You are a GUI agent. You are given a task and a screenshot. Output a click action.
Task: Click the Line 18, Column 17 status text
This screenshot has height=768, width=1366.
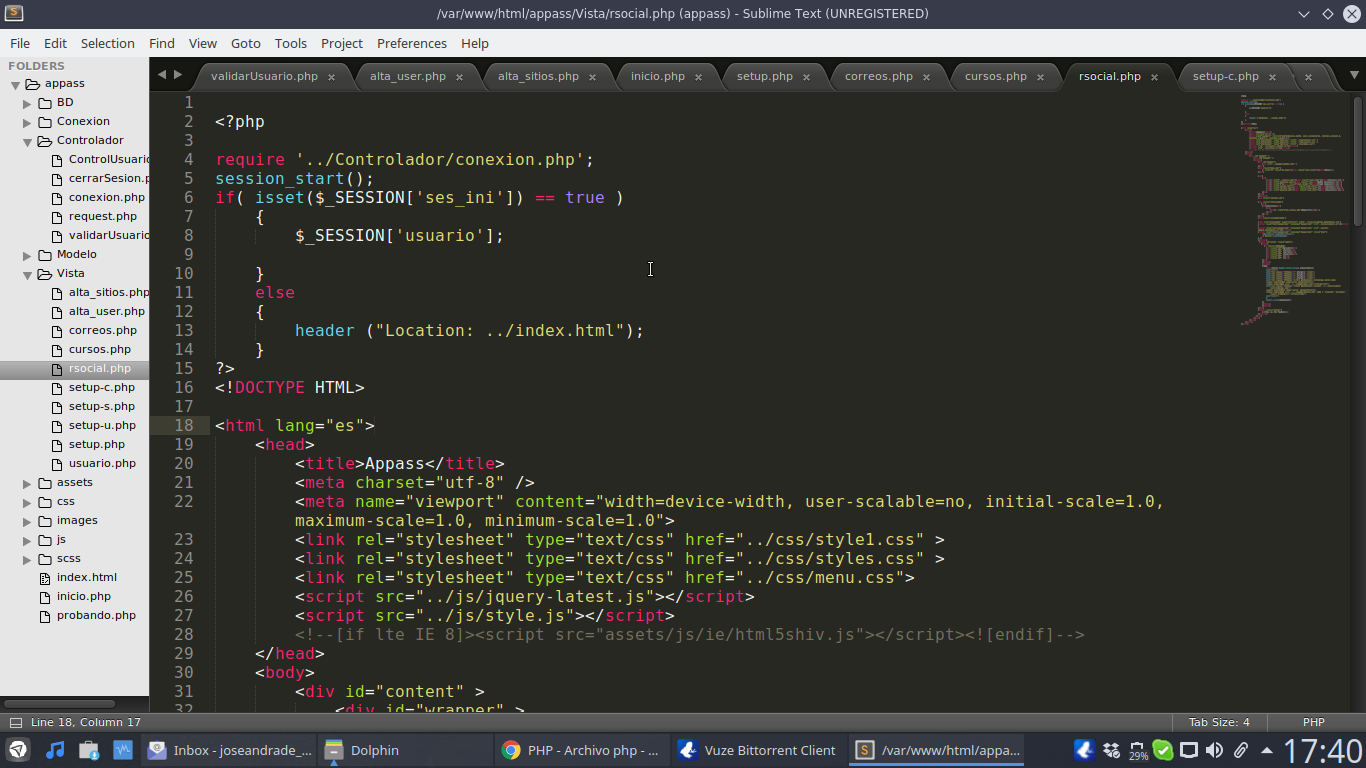point(86,722)
